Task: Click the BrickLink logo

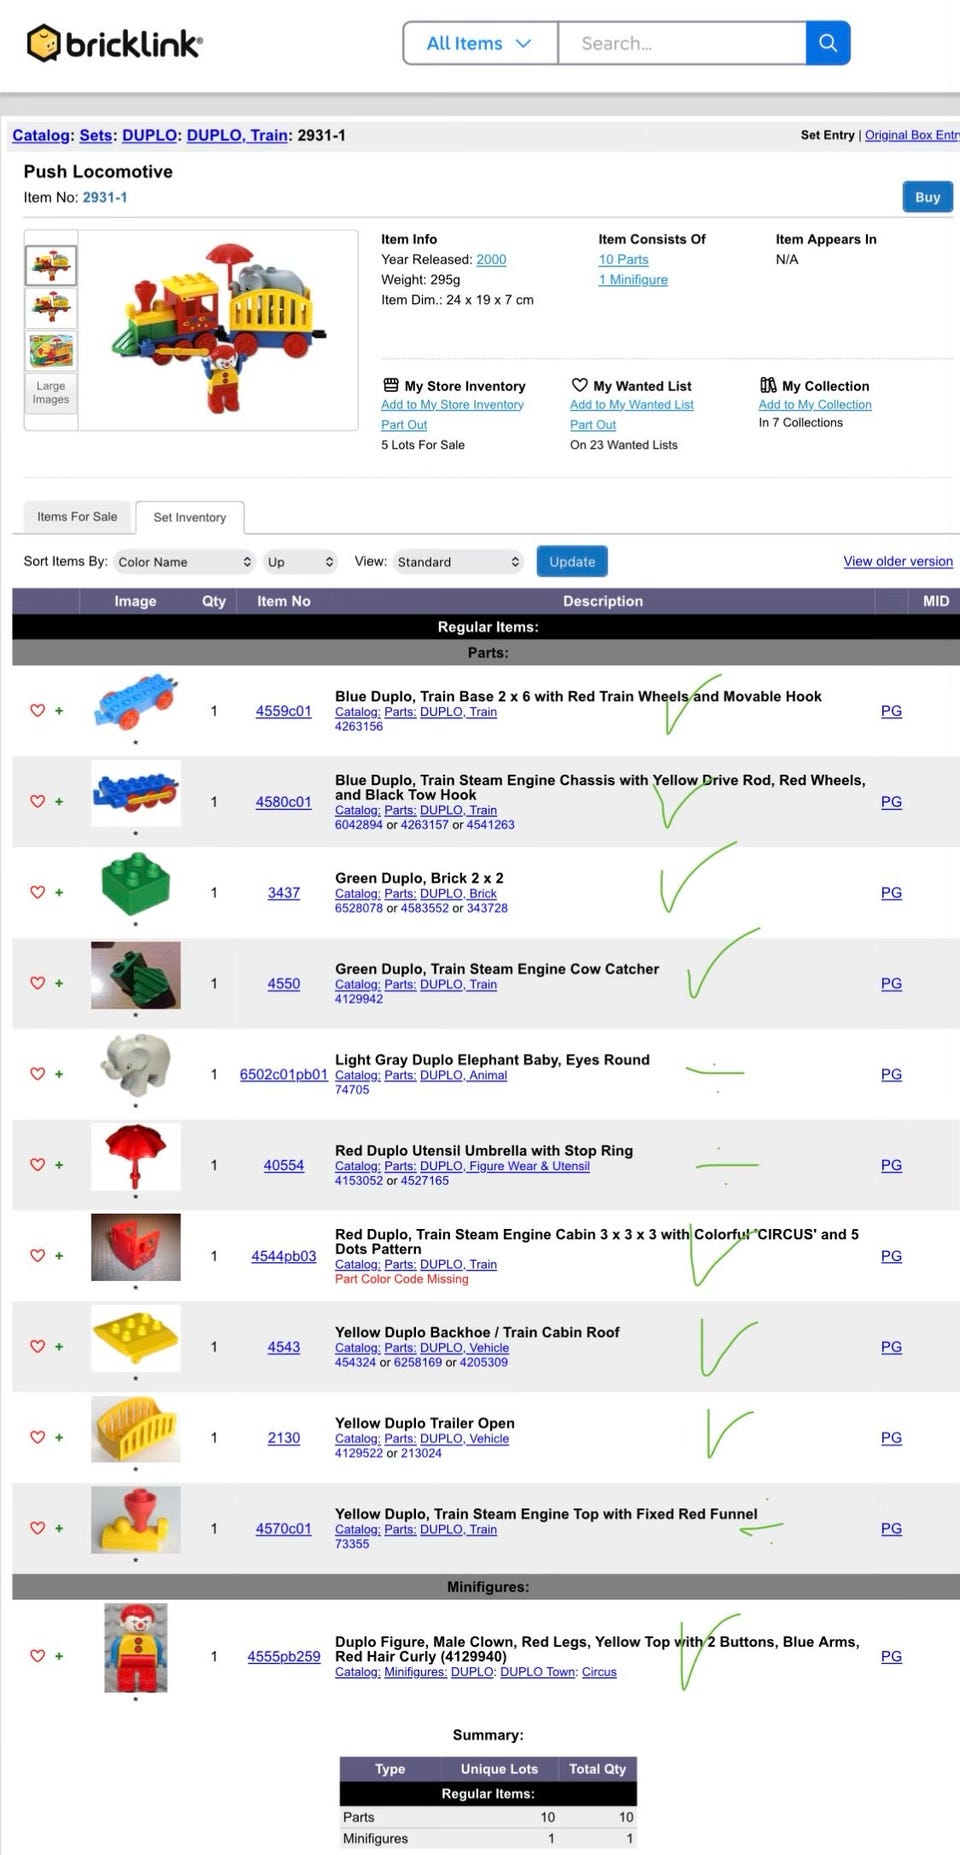Action: point(114,43)
